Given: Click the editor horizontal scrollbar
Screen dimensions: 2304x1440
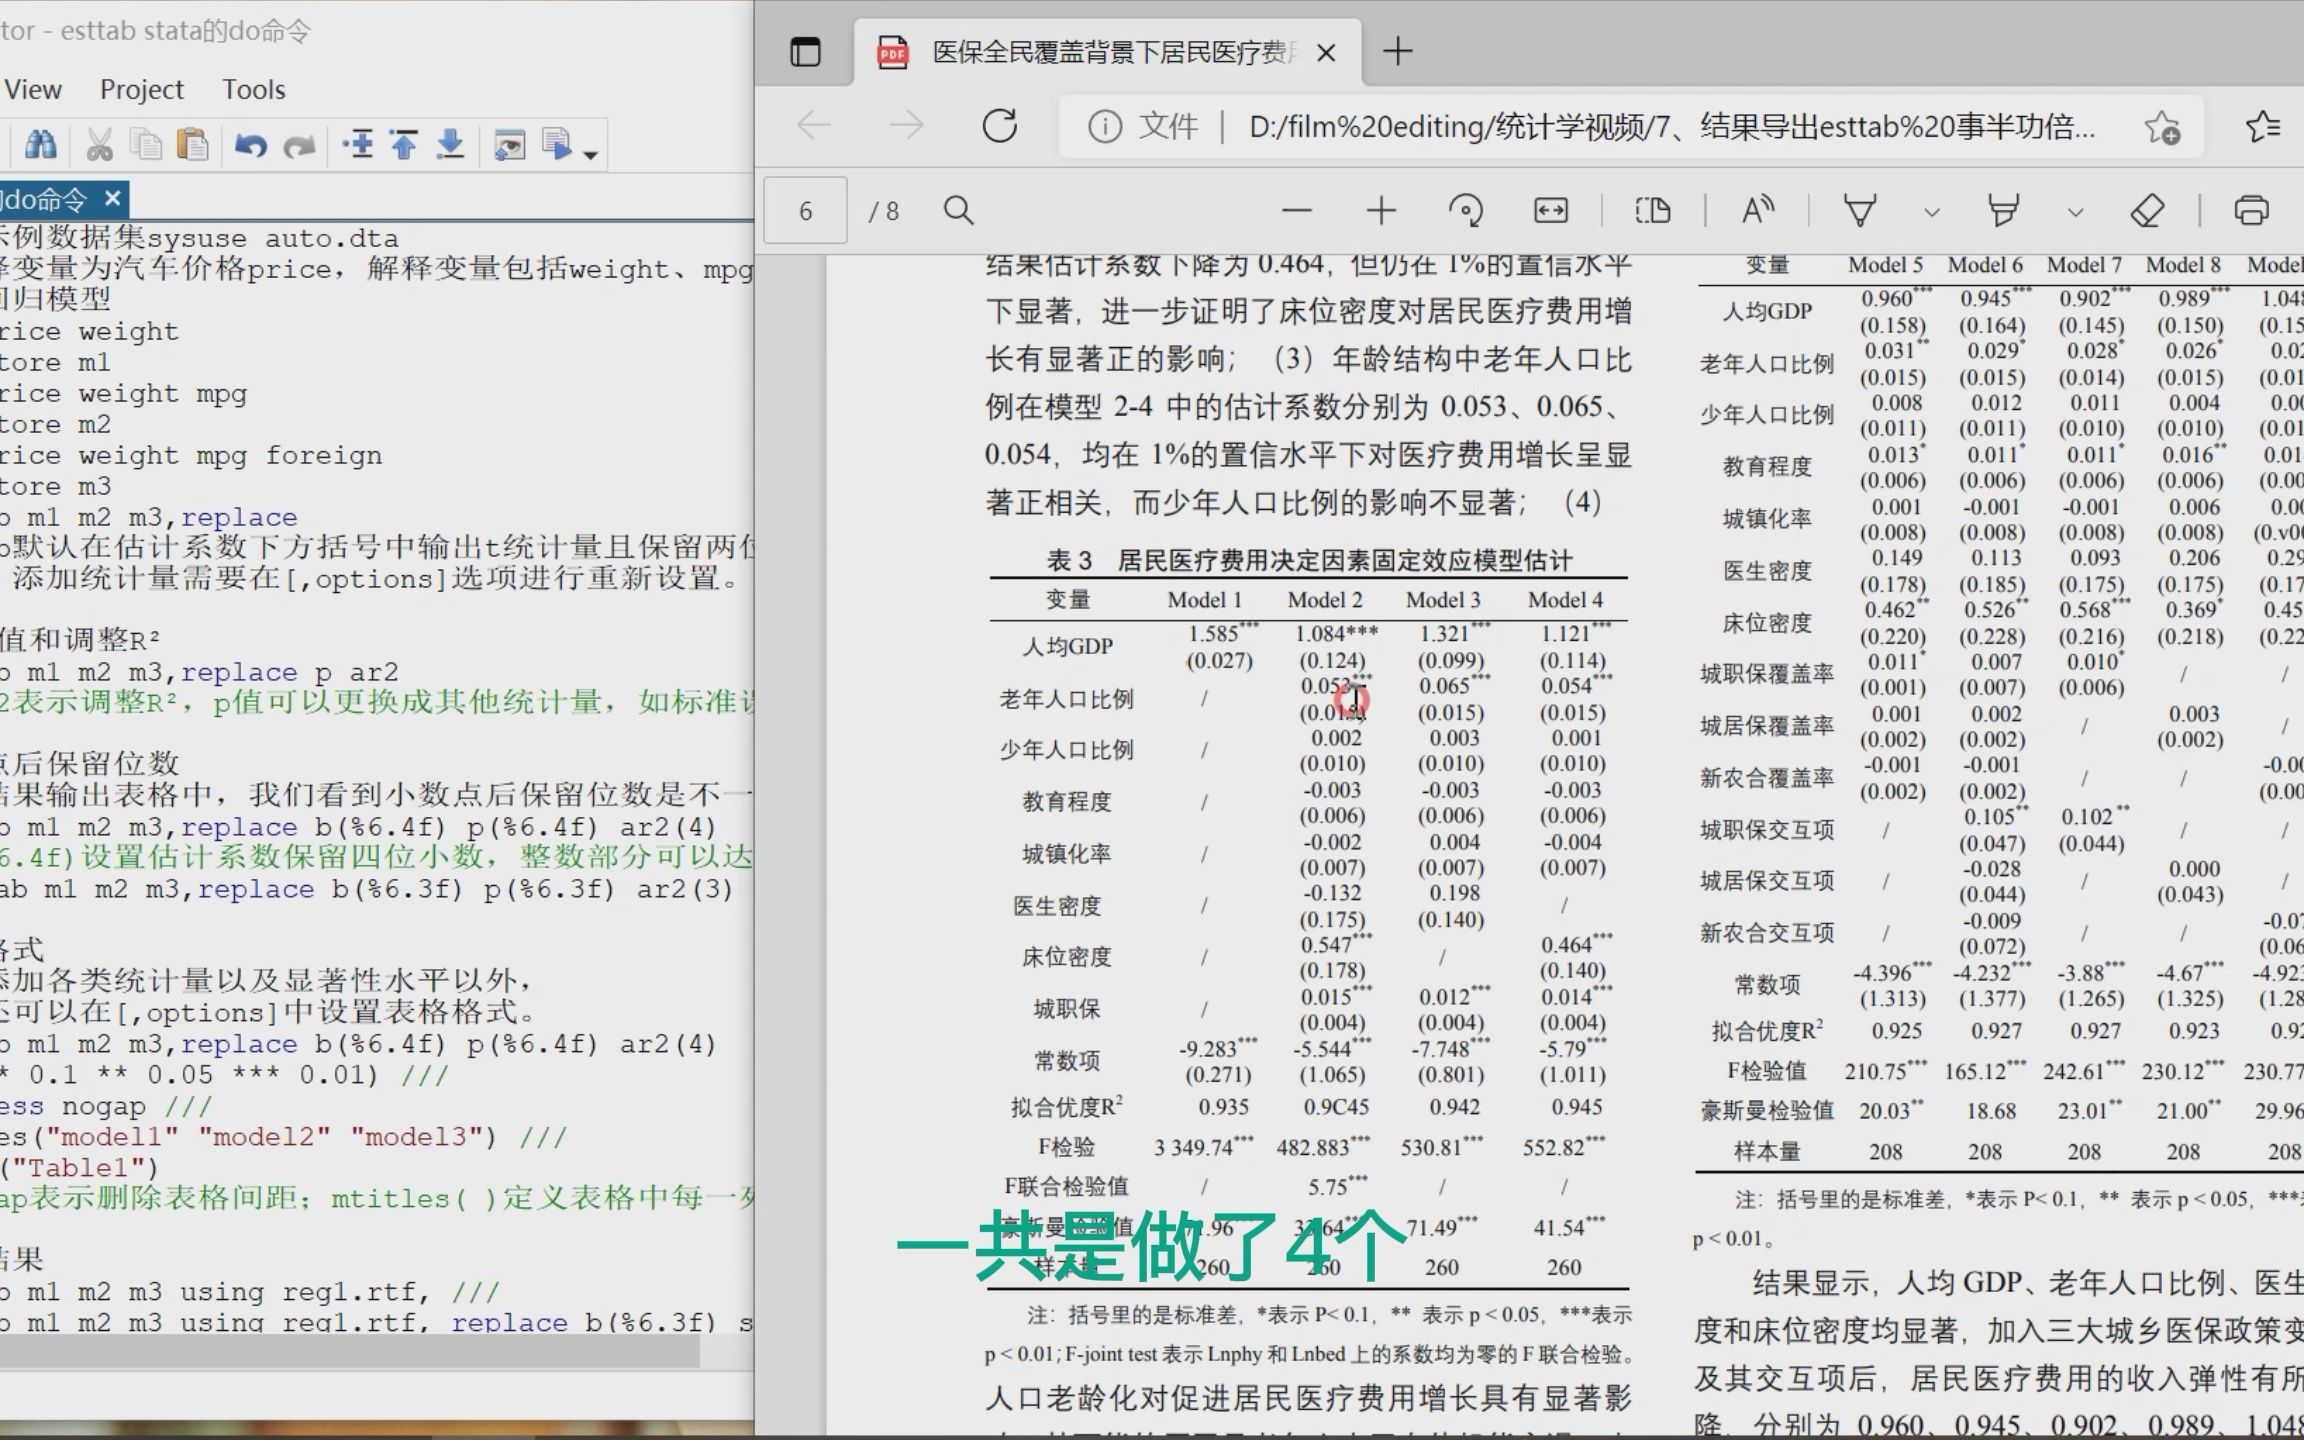Looking at the screenshot, I should click(349, 1352).
